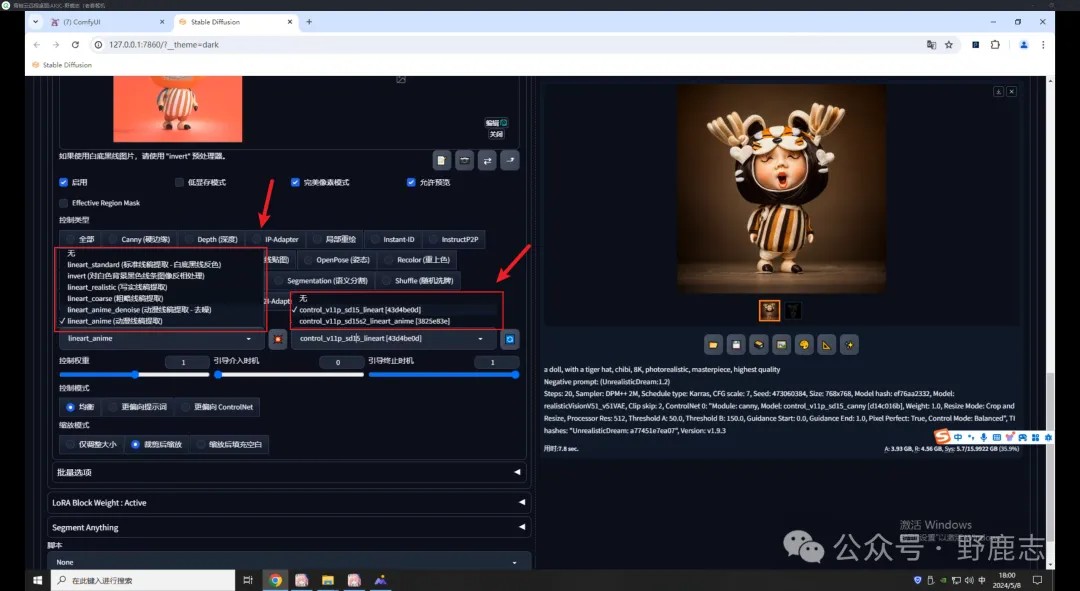
Task: Expand the Segment Anything panel
Action: [x=289, y=528]
